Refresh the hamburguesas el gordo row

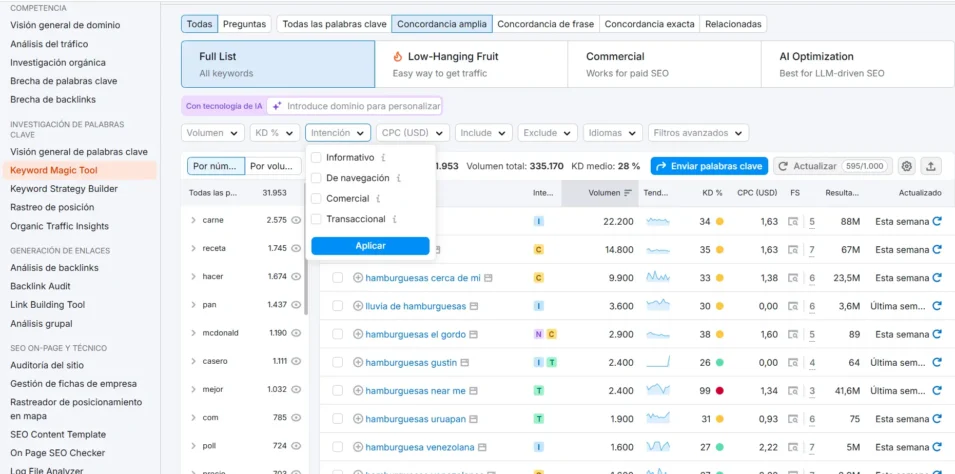[x=937, y=334]
